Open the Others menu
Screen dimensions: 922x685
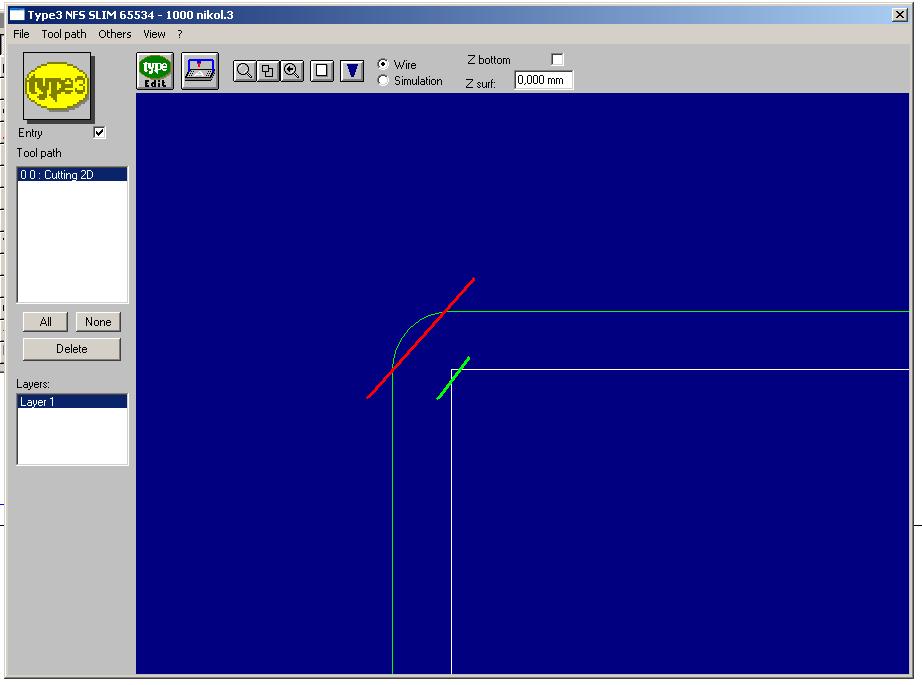pyautogui.click(x=115, y=34)
